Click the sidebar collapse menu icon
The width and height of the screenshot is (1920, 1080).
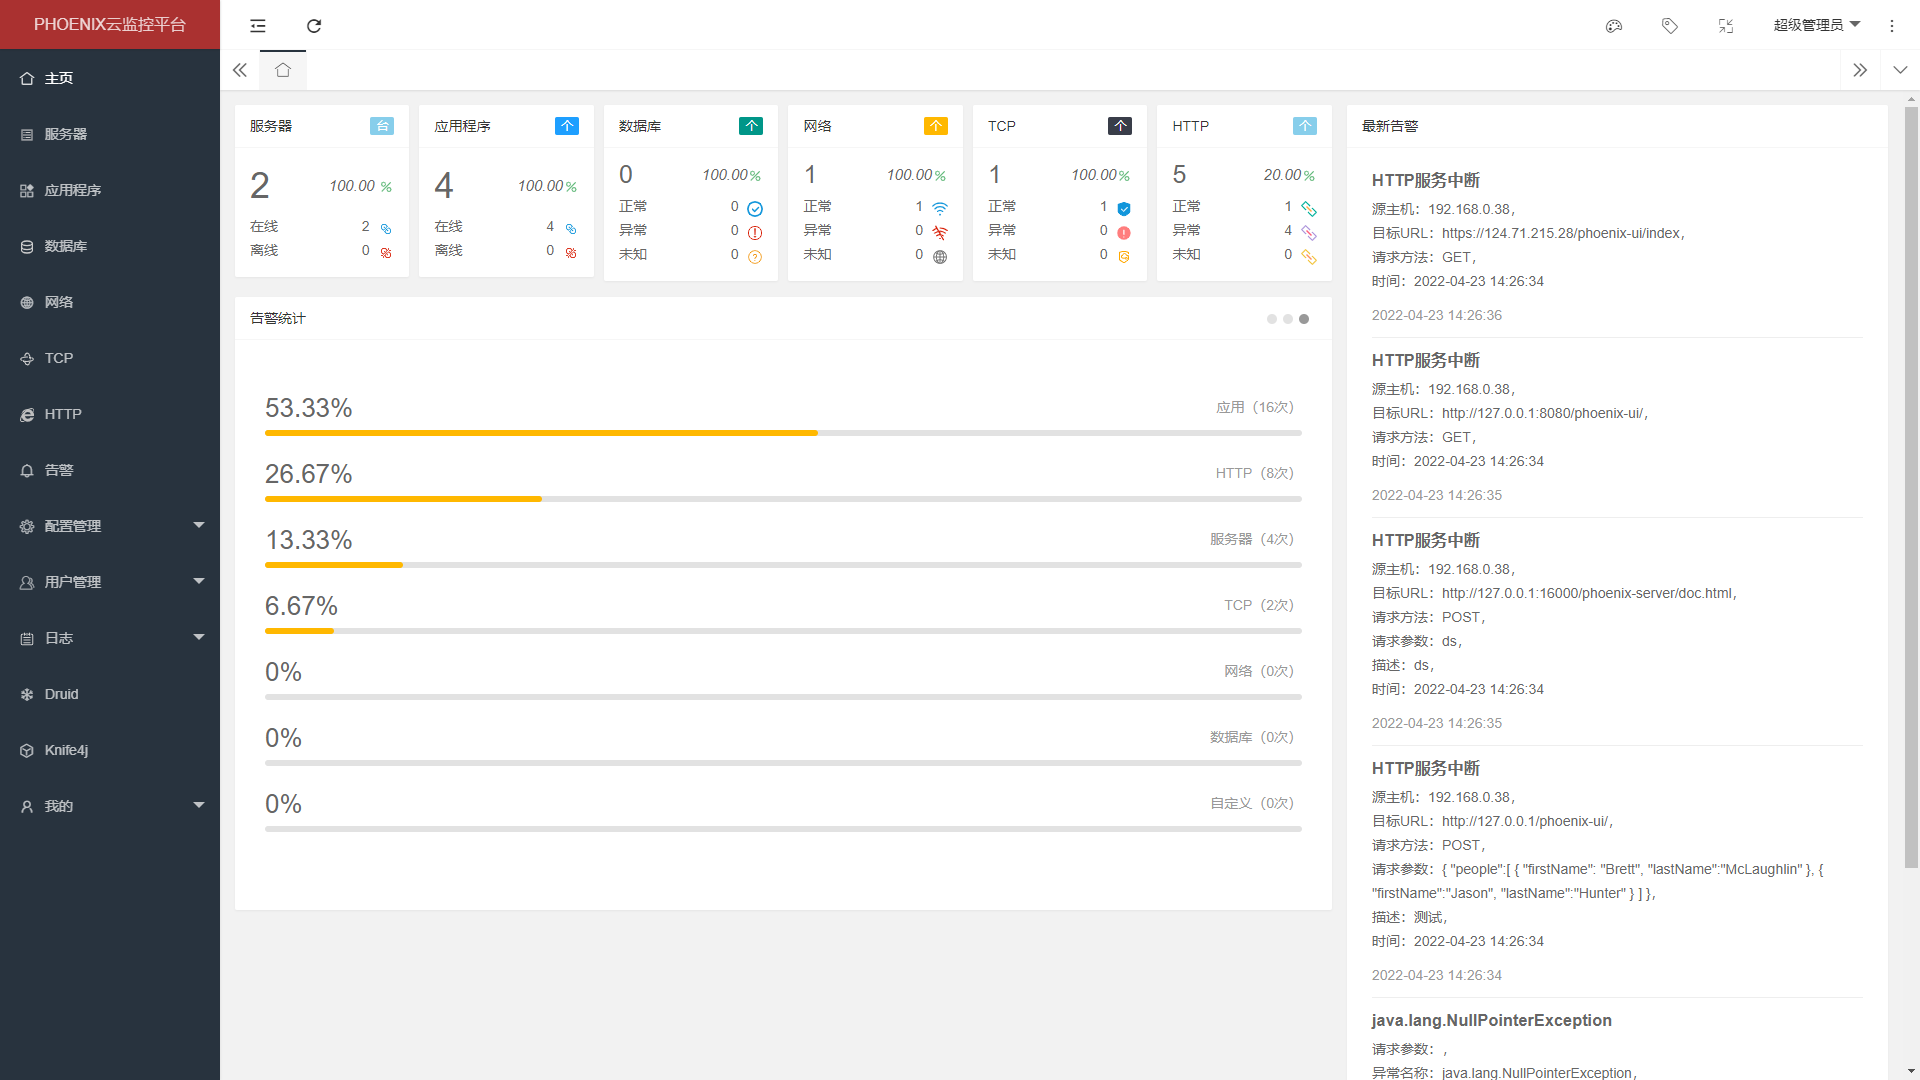[258, 26]
